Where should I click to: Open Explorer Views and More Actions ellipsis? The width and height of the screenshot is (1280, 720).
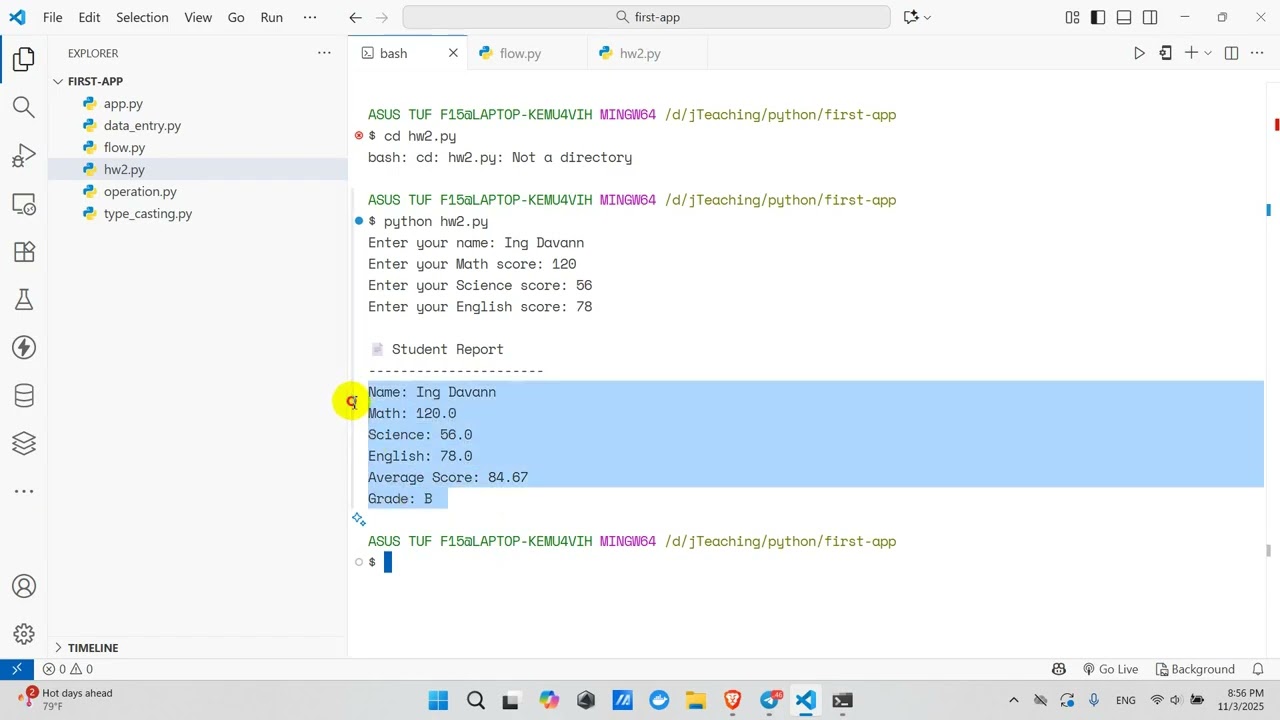[324, 53]
